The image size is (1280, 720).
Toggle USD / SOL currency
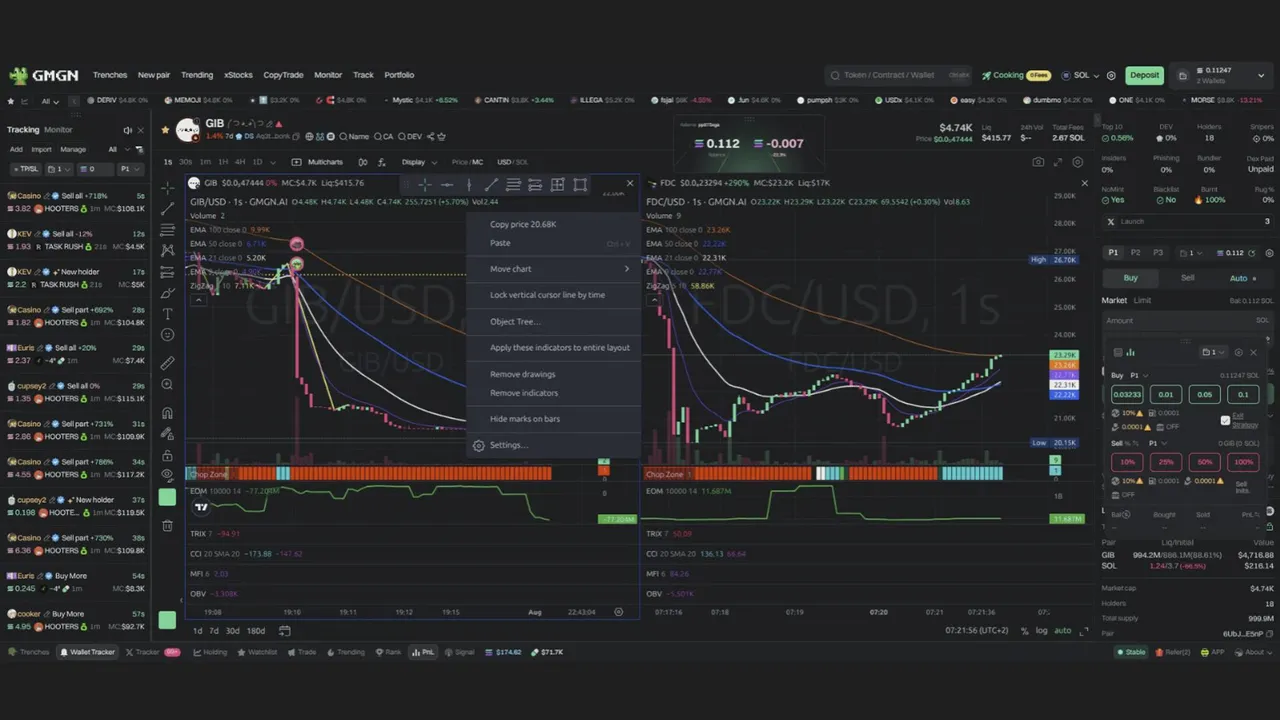512,162
